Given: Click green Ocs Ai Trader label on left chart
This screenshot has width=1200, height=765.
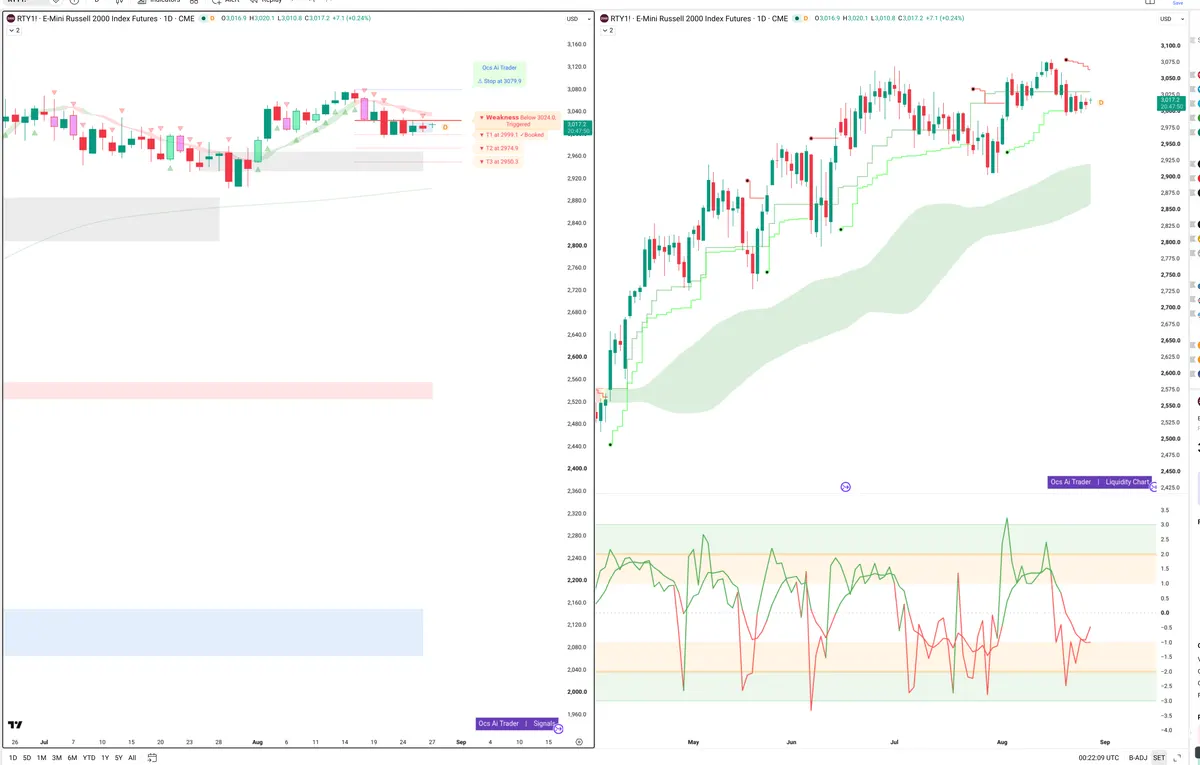Looking at the screenshot, I should pyautogui.click(x=499, y=67).
